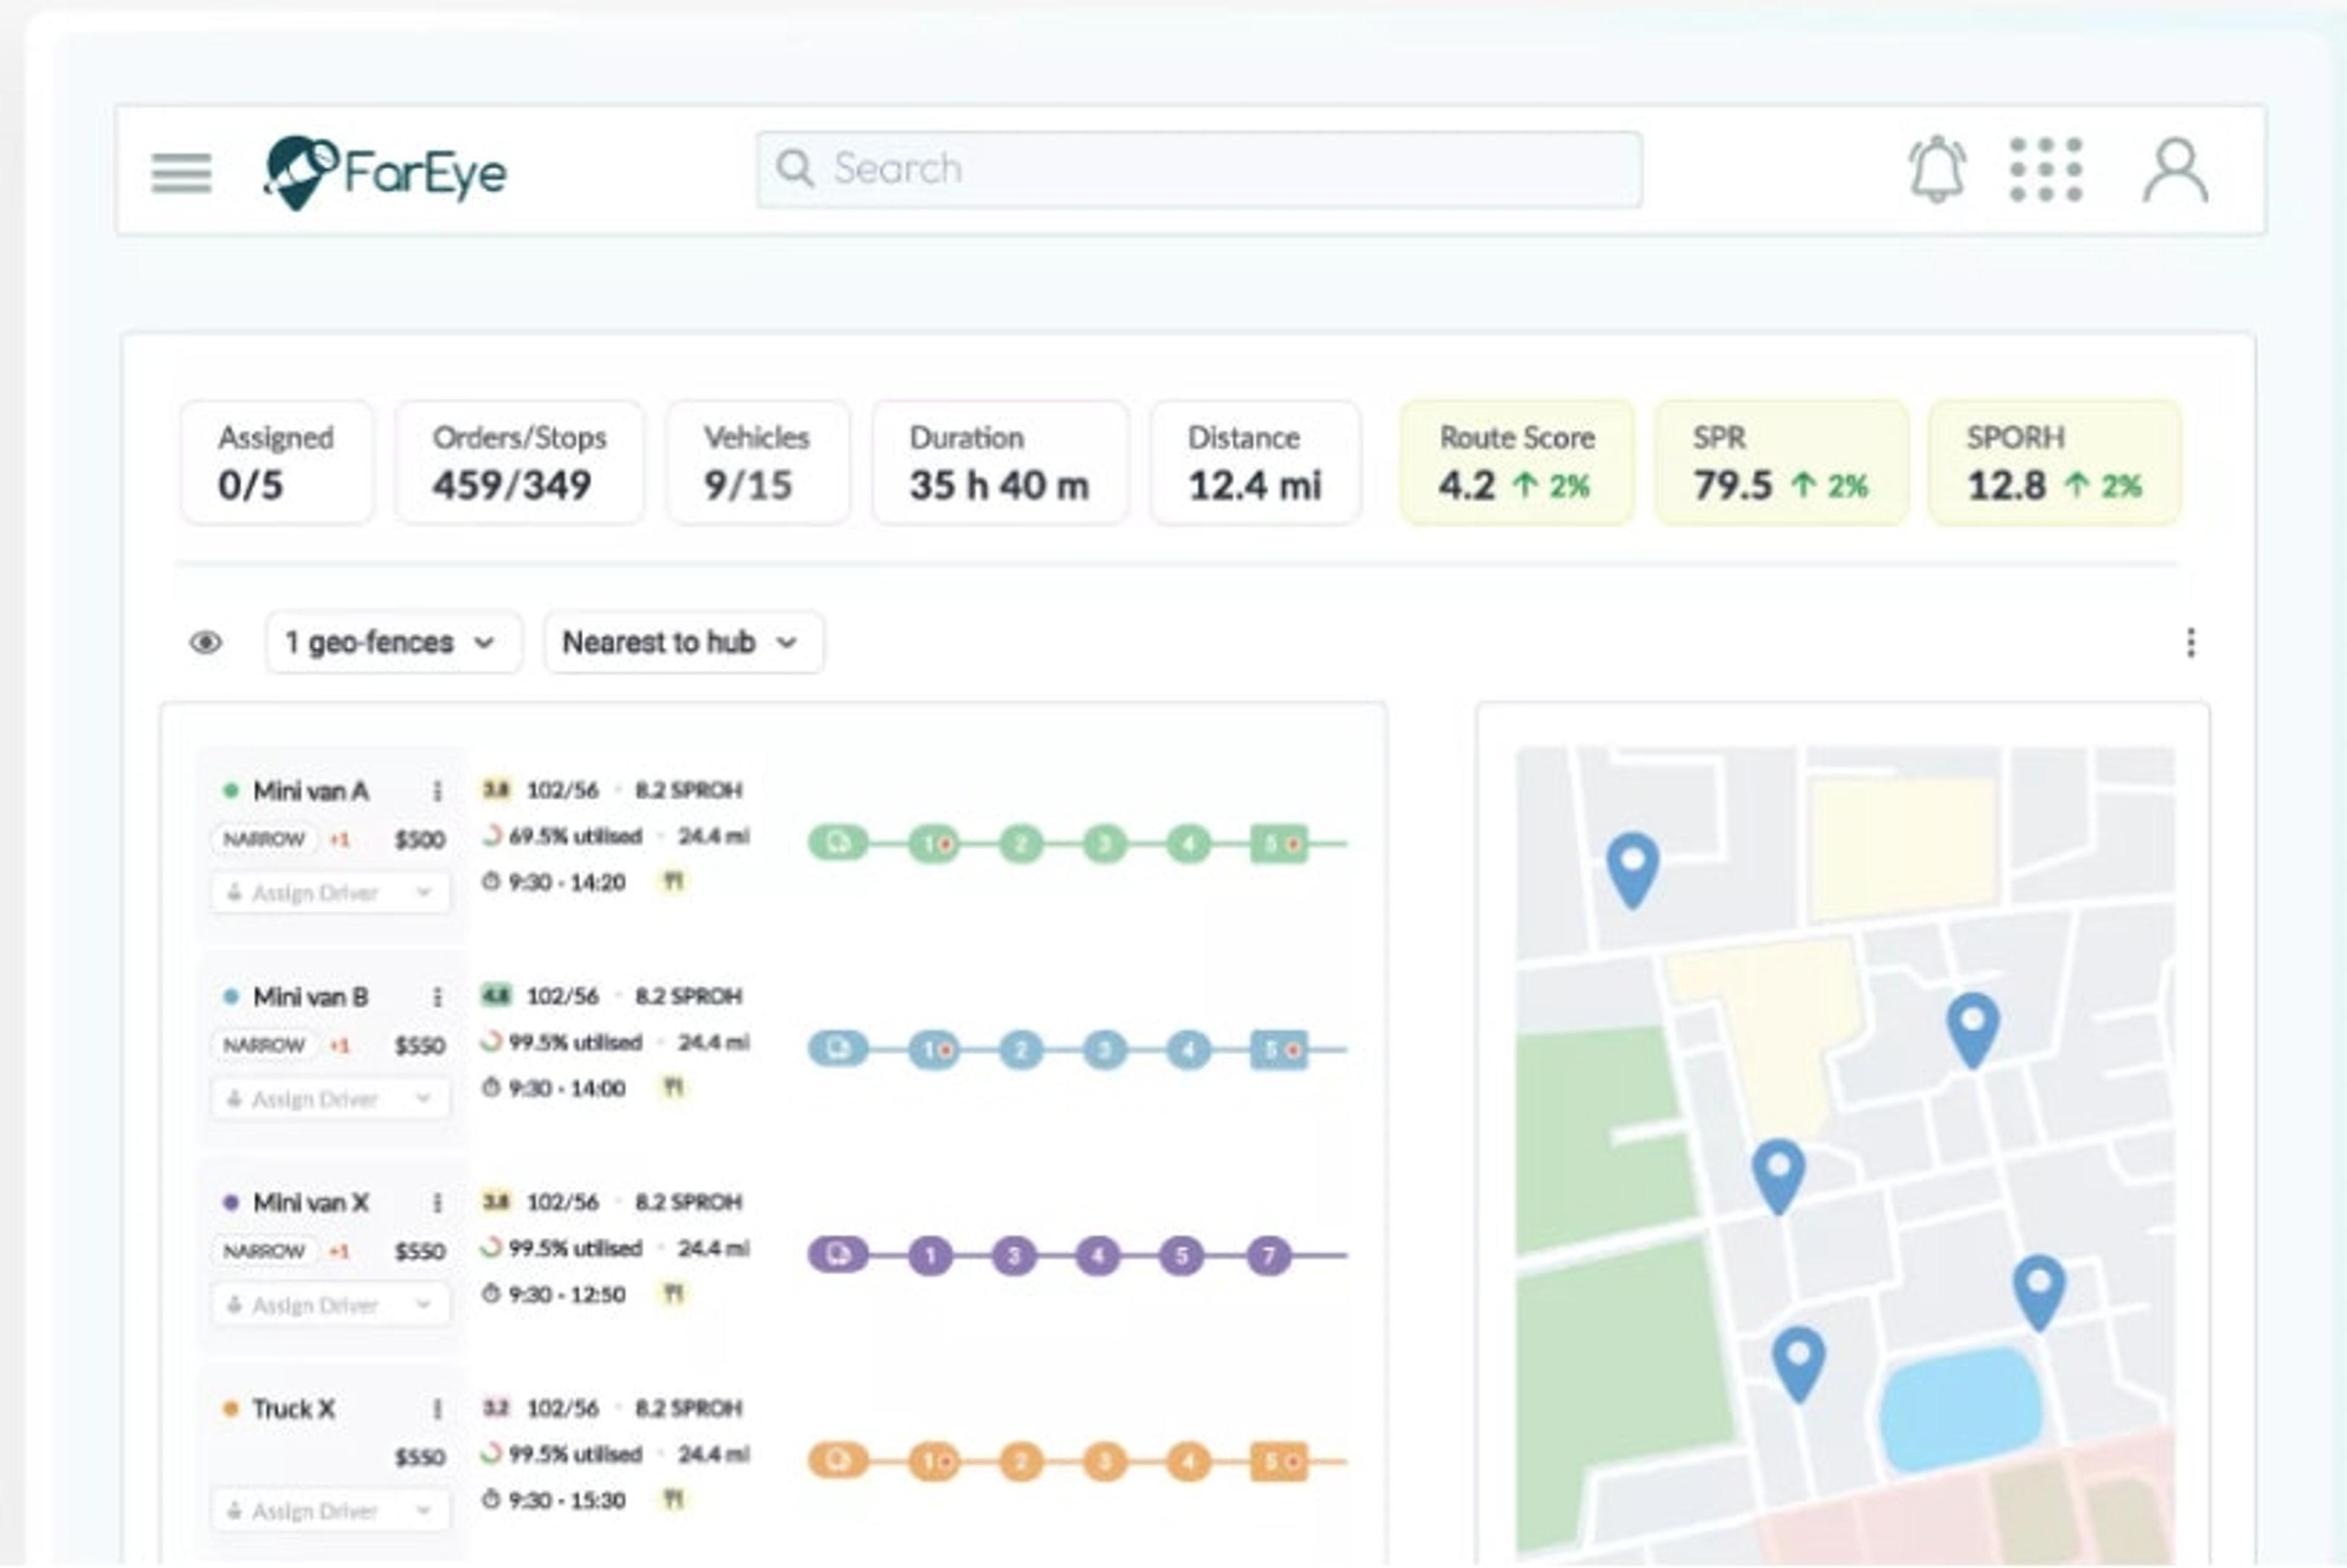Click stop 3 on the green Mini van A route
This screenshot has height=1568, width=2347.
[x=1104, y=844]
